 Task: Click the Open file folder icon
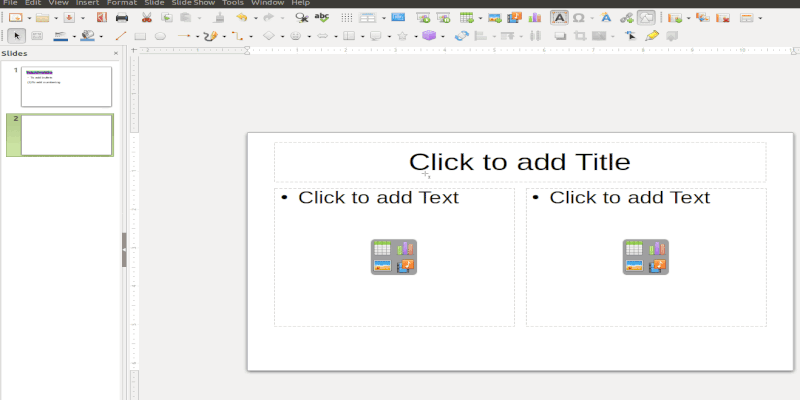pos(42,18)
